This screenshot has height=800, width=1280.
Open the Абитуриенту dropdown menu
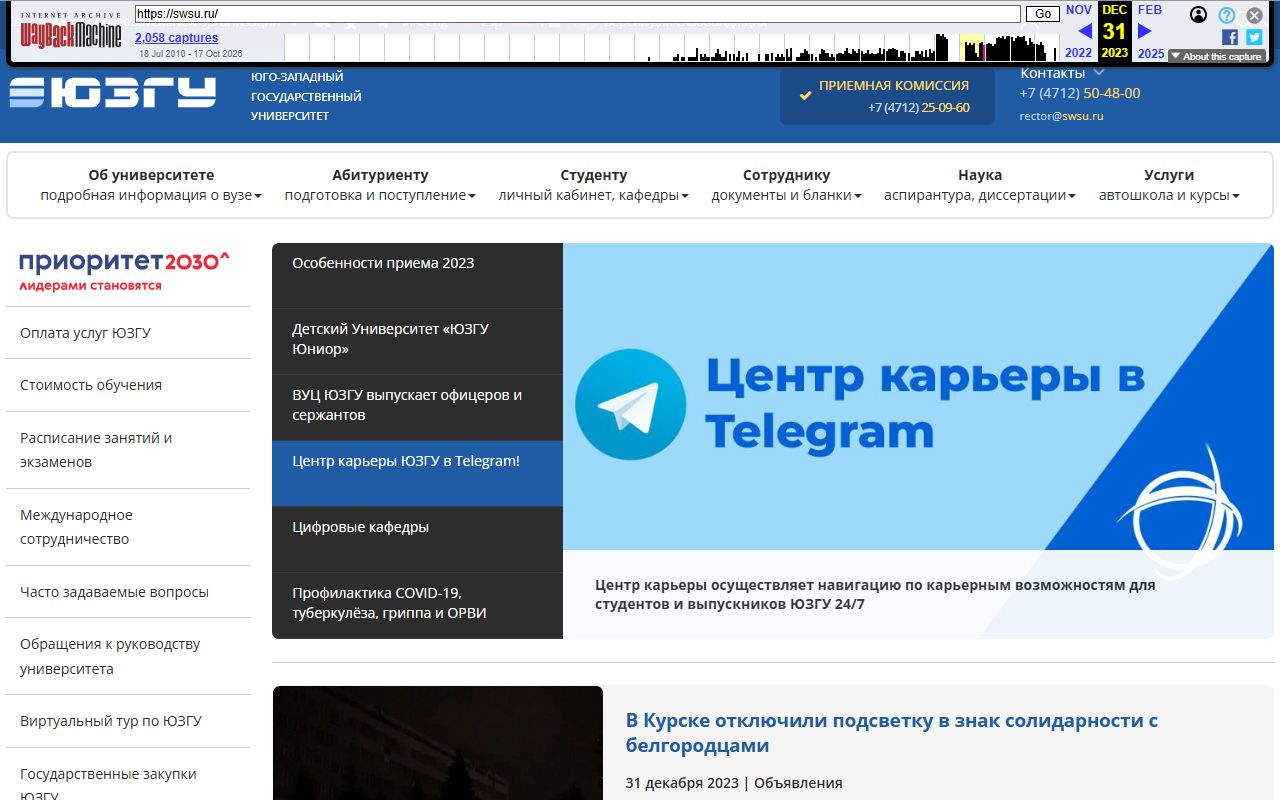click(380, 185)
